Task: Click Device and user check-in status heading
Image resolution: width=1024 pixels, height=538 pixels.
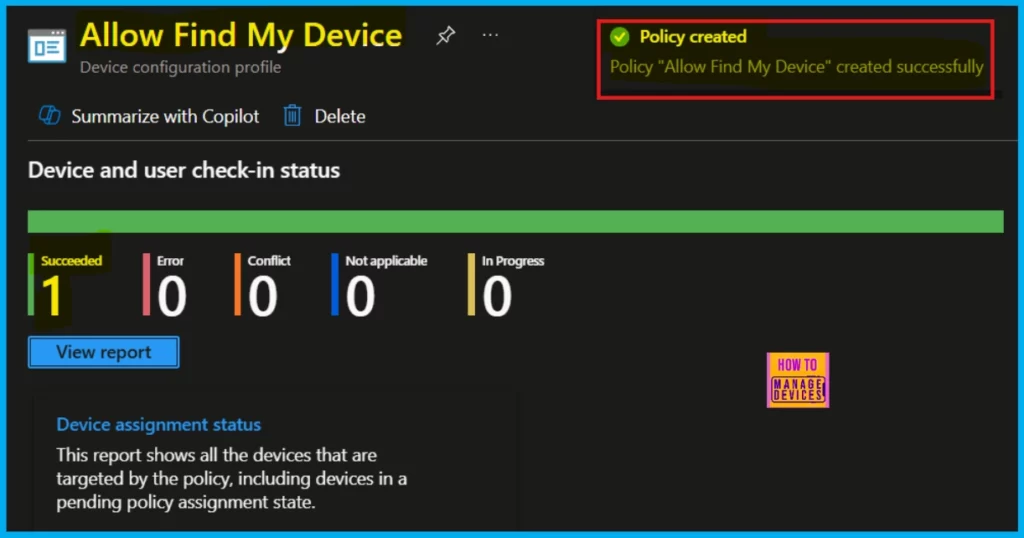Action: pyautogui.click(x=184, y=170)
